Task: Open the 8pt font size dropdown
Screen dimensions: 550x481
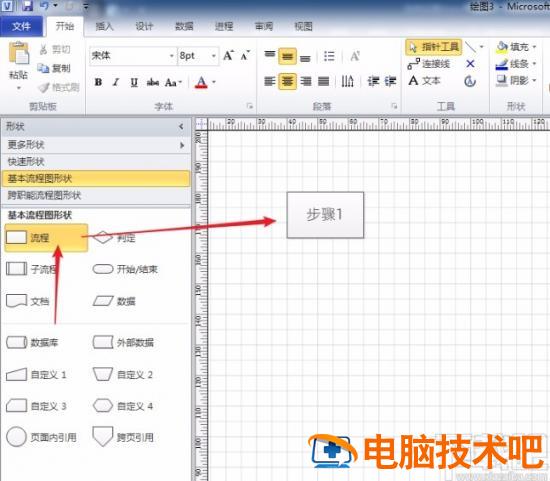Action: click(x=213, y=56)
